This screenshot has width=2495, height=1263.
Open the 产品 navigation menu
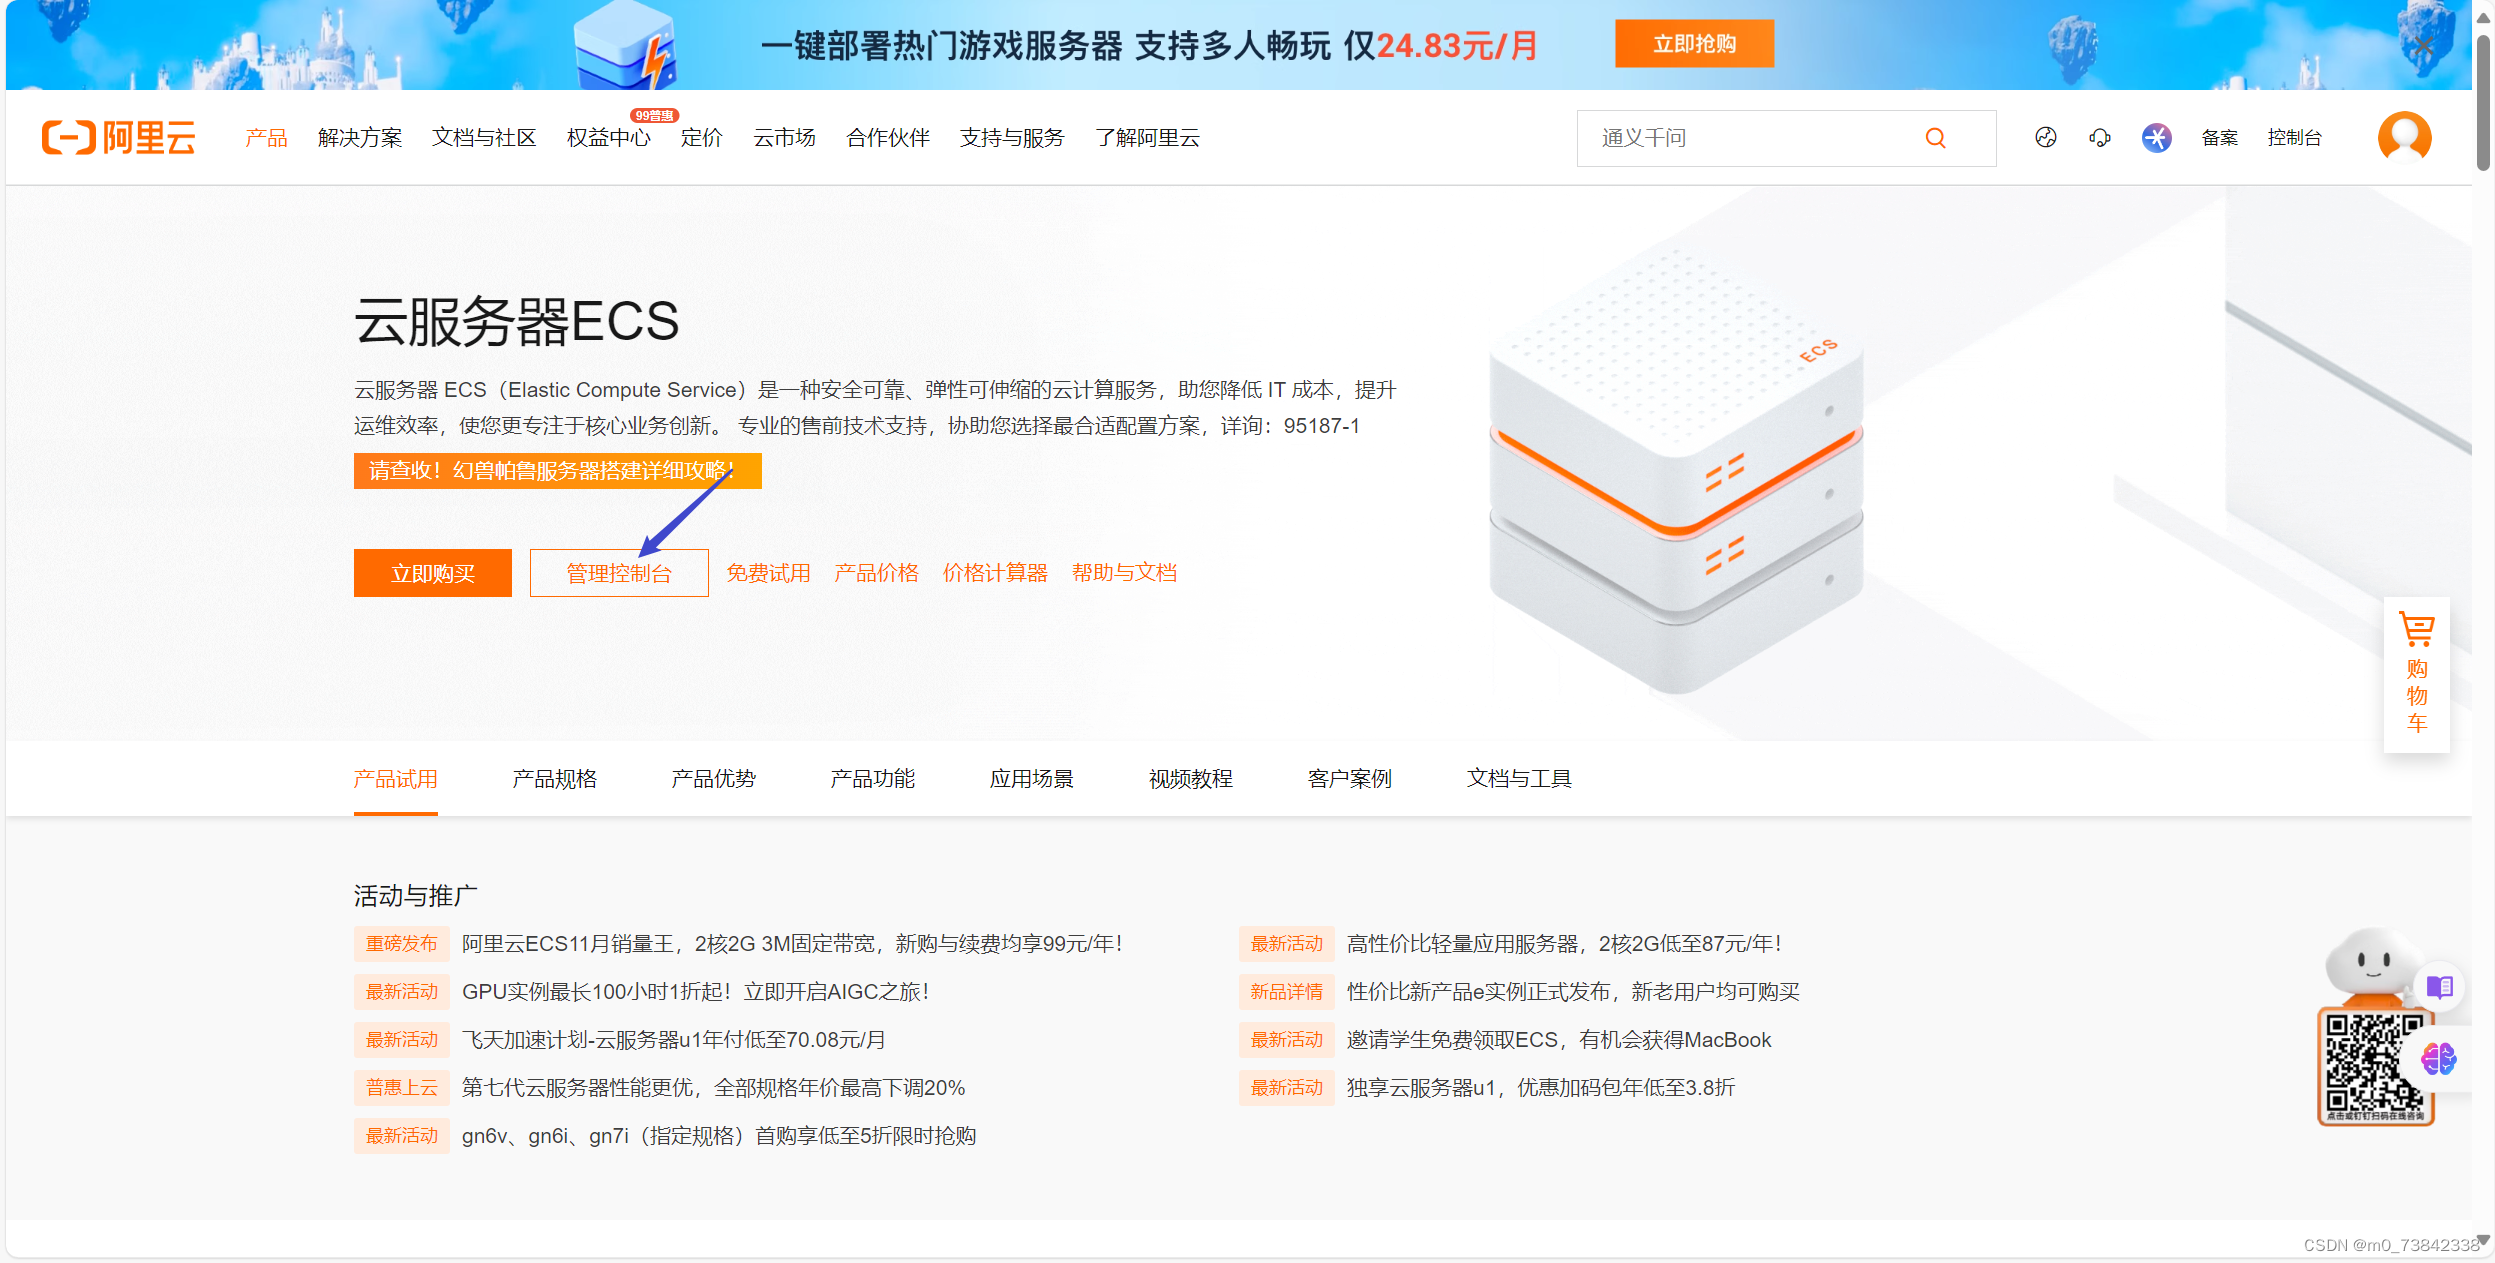(x=266, y=138)
